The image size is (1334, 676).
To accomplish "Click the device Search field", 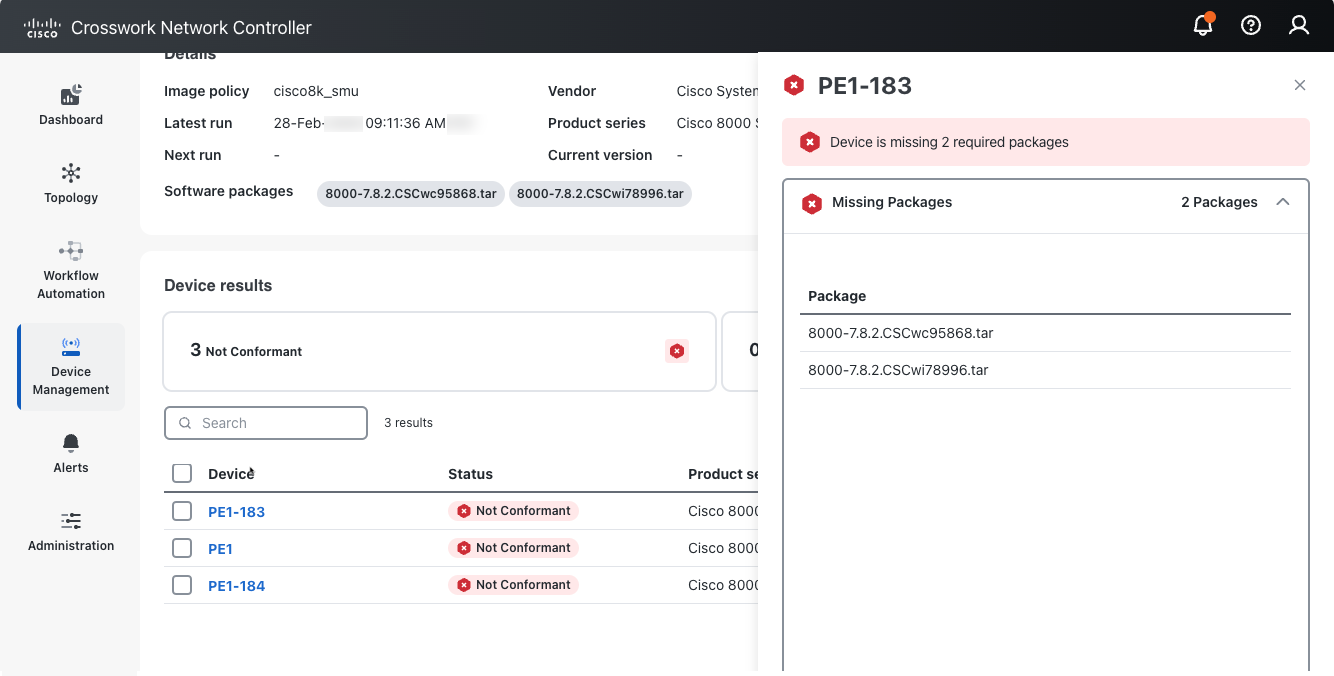I will click(x=266, y=423).
